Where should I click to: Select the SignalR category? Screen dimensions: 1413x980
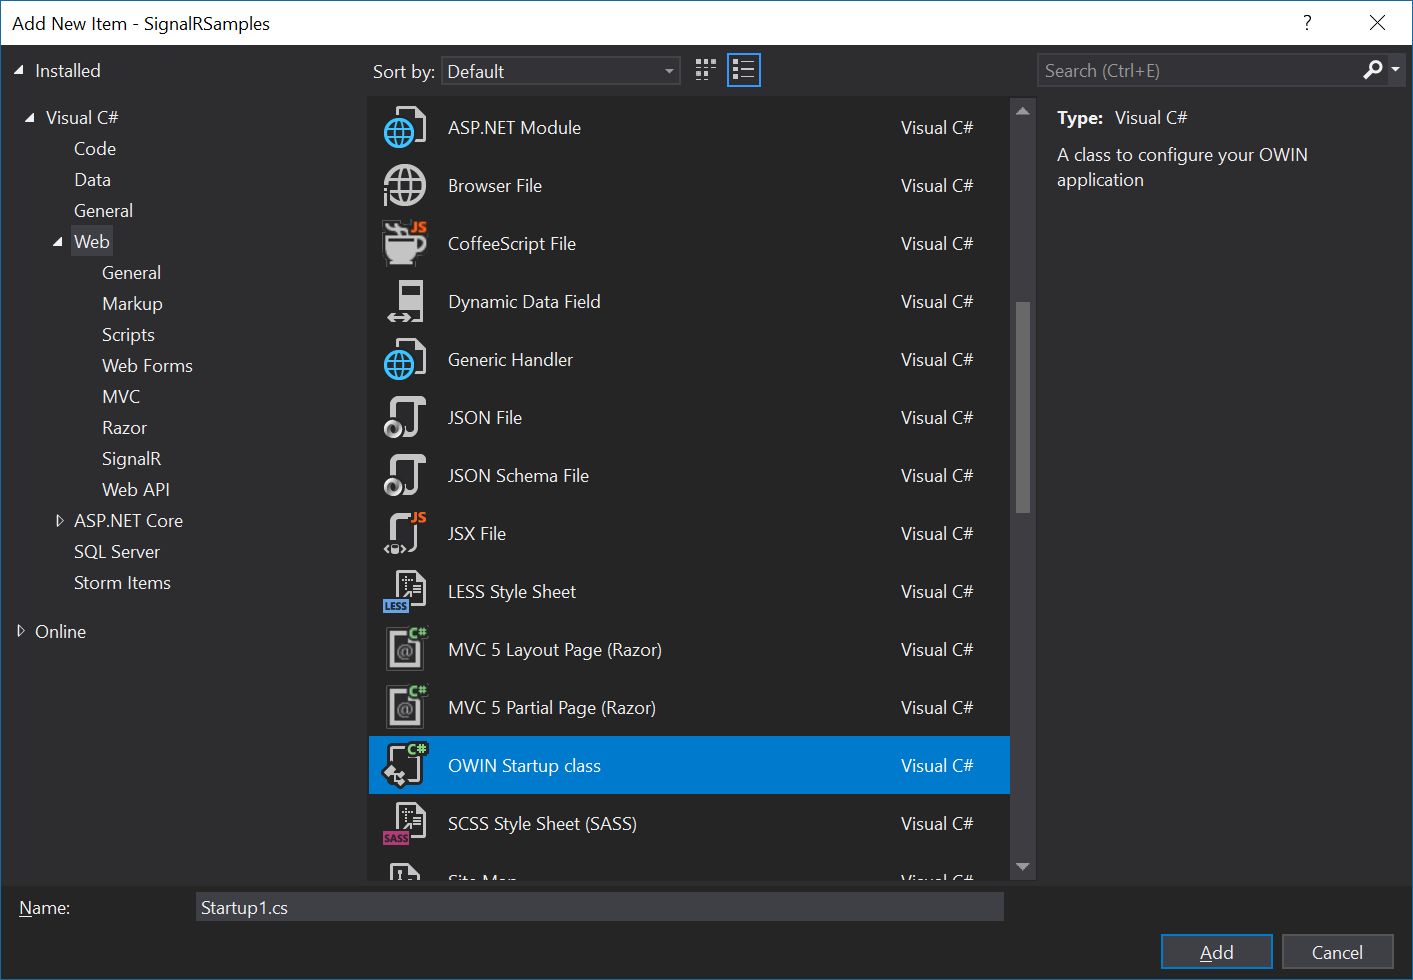(x=131, y=459)
